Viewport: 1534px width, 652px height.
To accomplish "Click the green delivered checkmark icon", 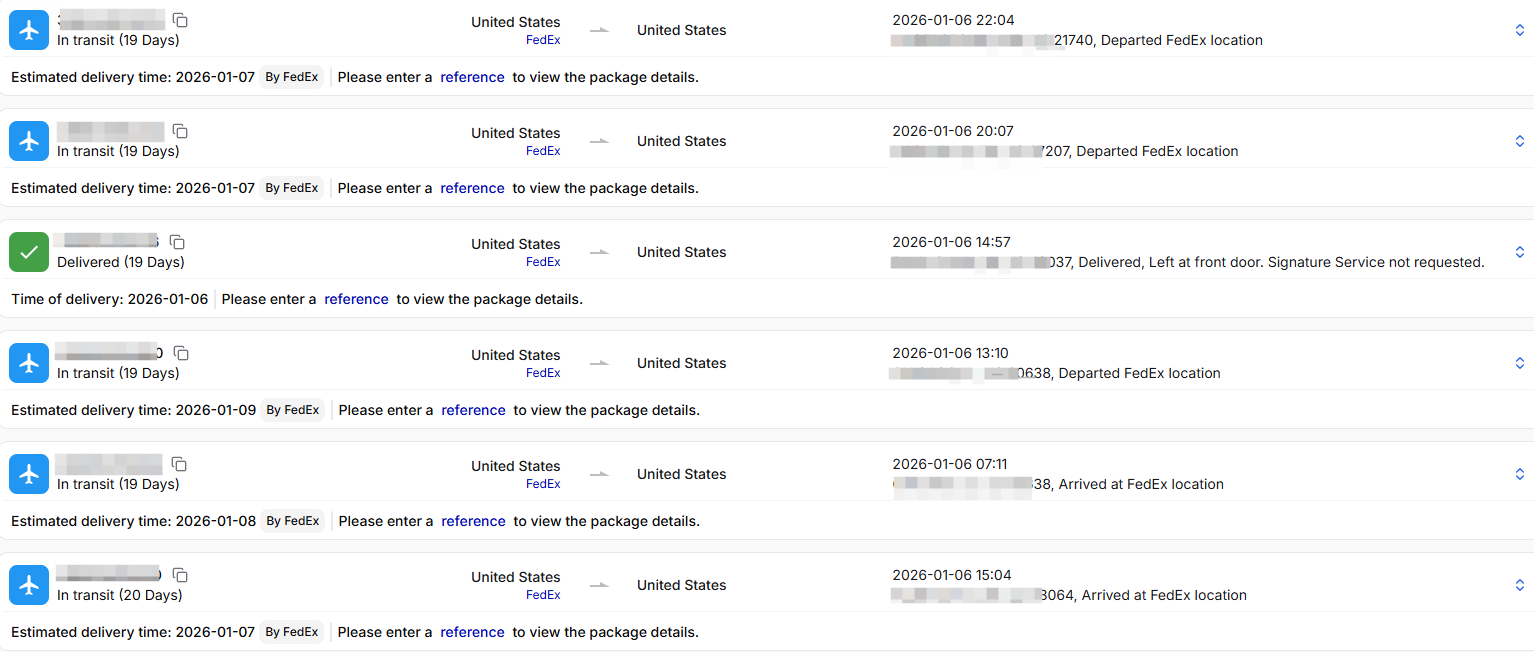I will [29, 252].
